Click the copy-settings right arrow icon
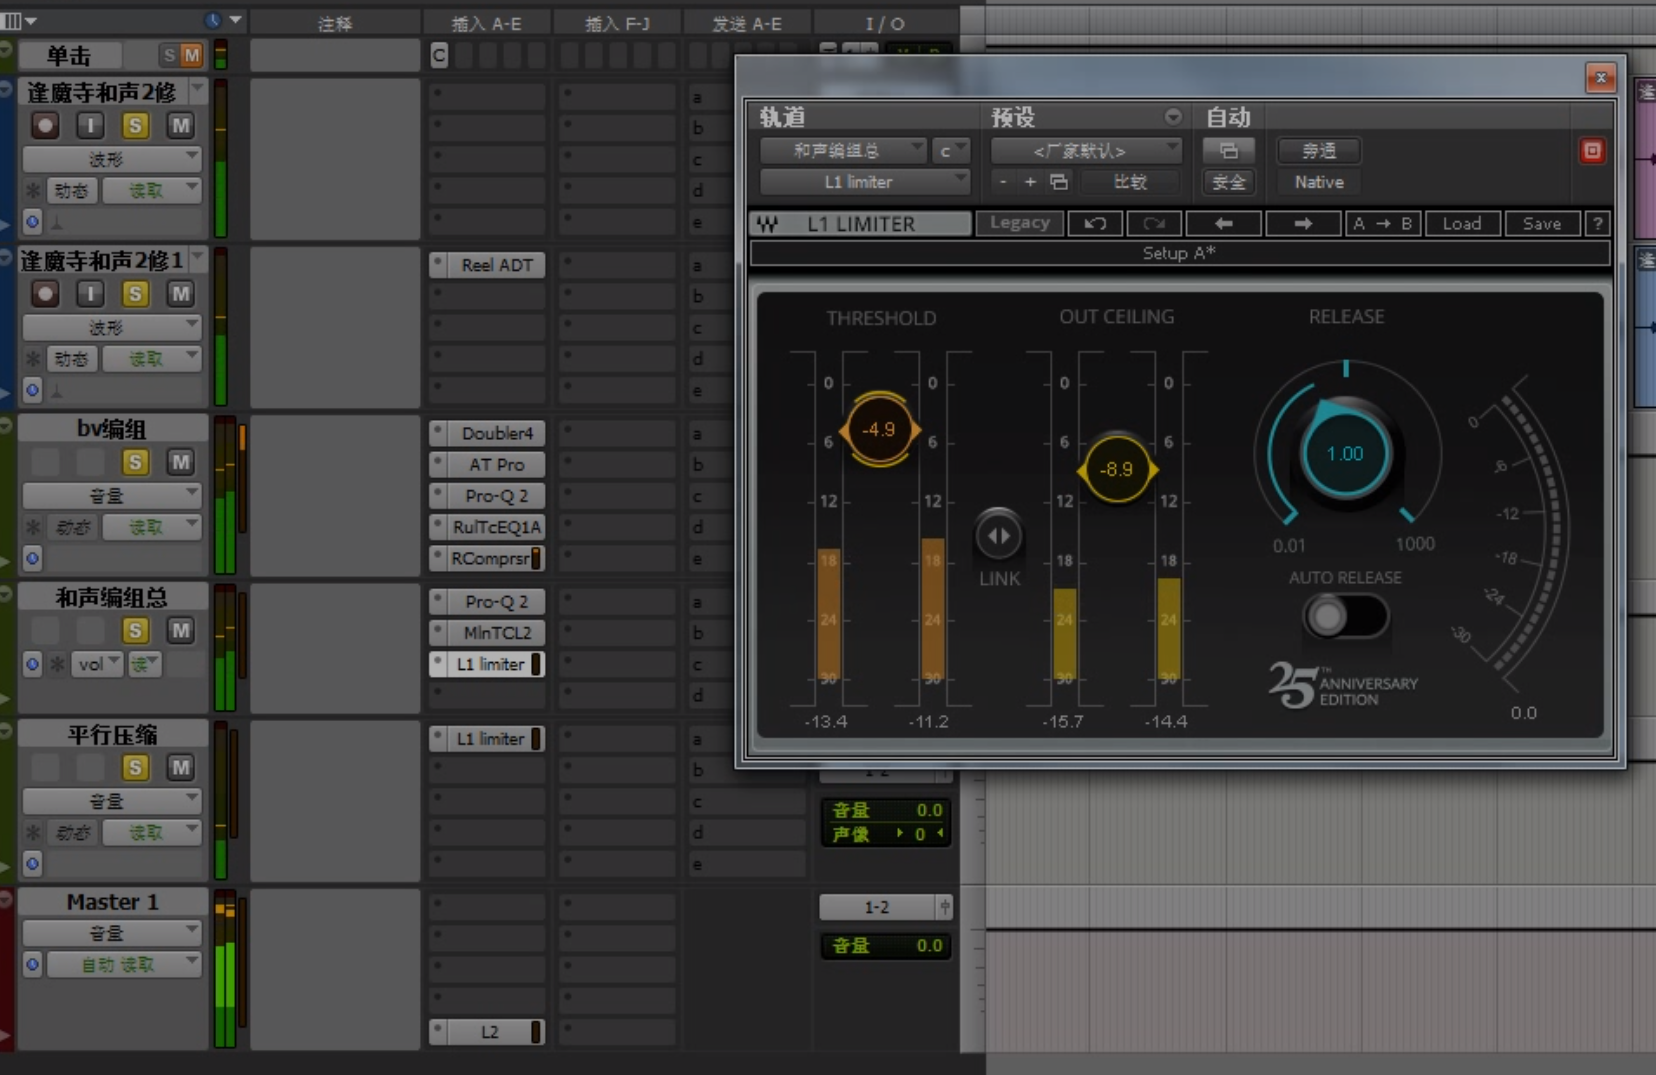This screenshot has width=1656, height=1075. coord(1303,223)
